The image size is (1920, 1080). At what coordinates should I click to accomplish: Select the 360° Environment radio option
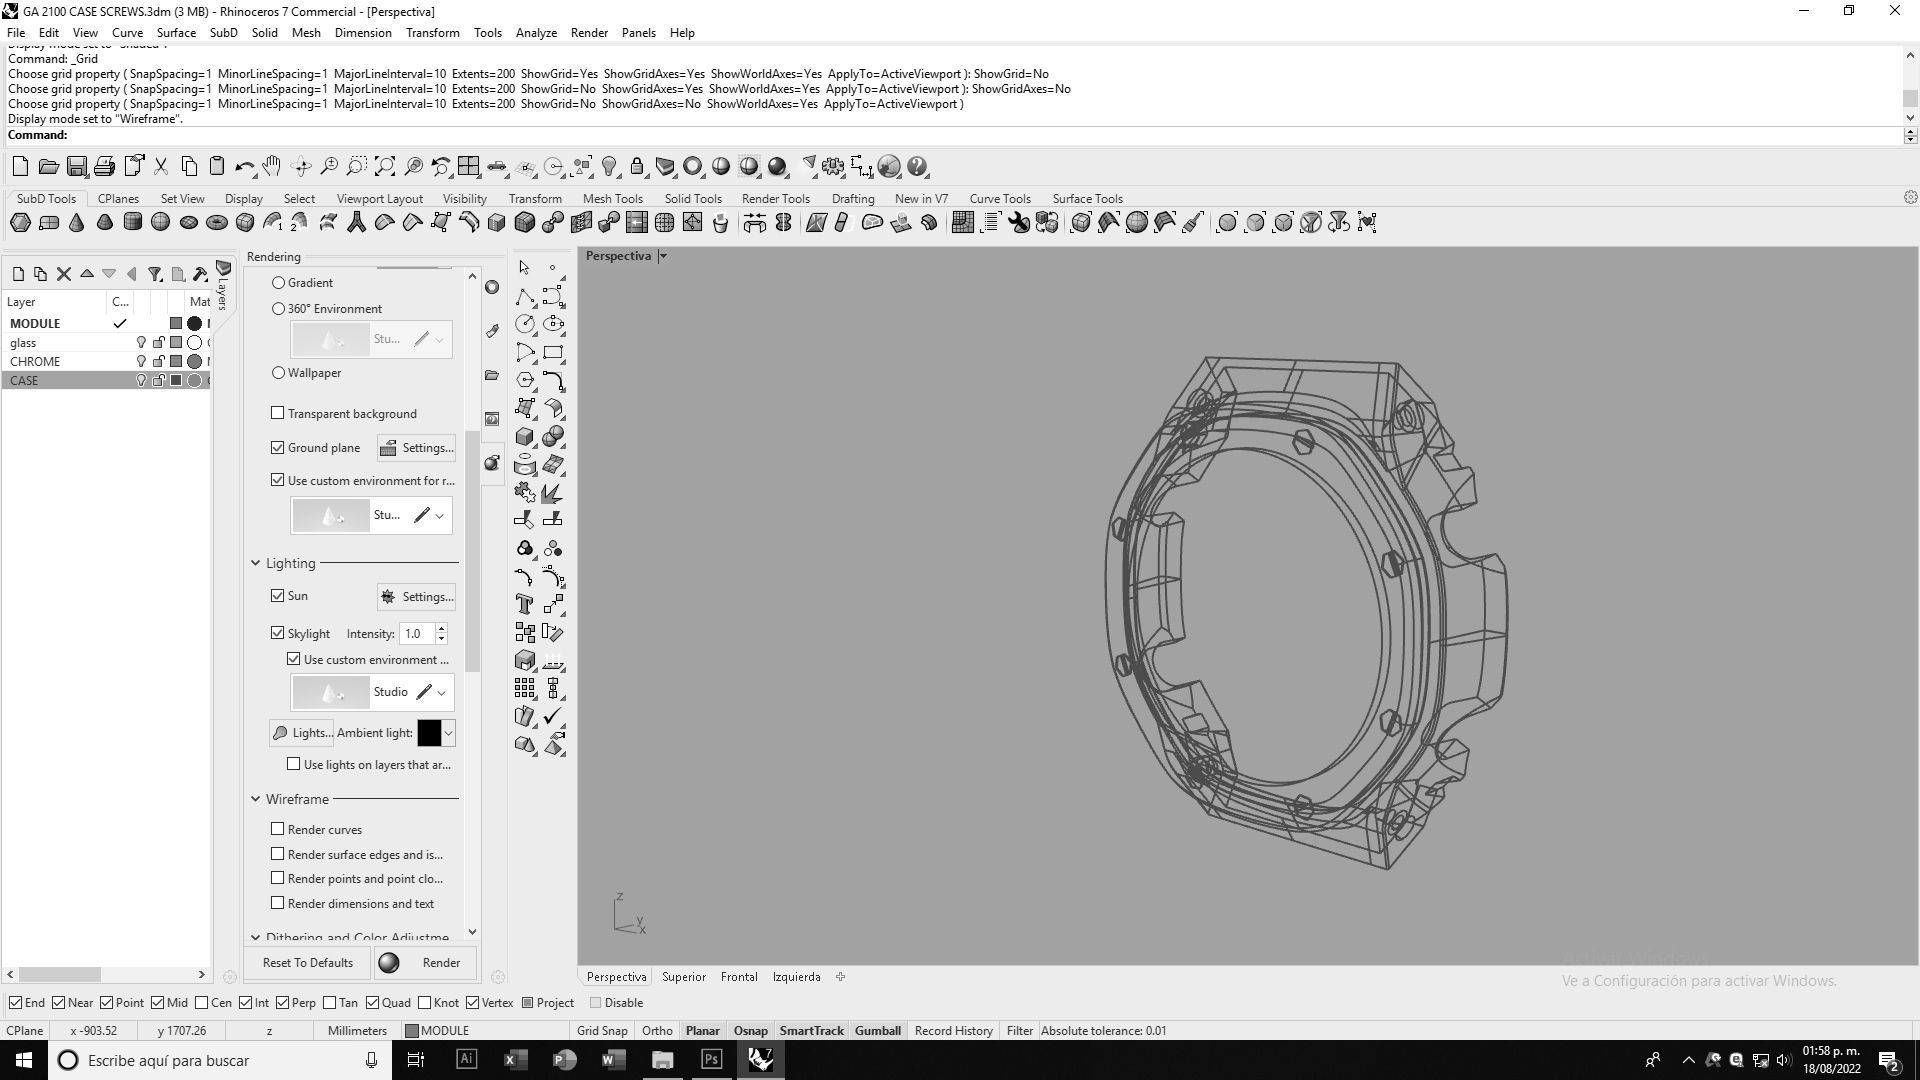click(x=279, y=309)
